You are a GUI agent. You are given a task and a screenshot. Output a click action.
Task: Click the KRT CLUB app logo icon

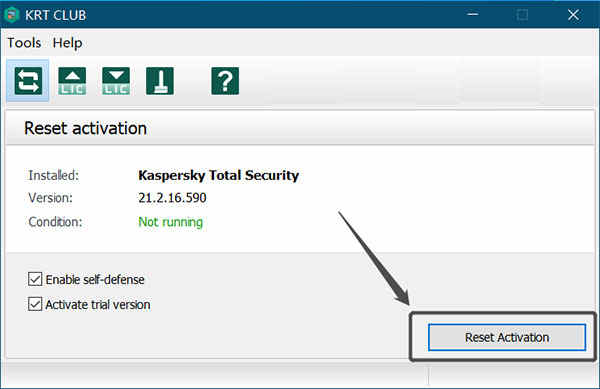pyautogui.click(x=11, y=15)
